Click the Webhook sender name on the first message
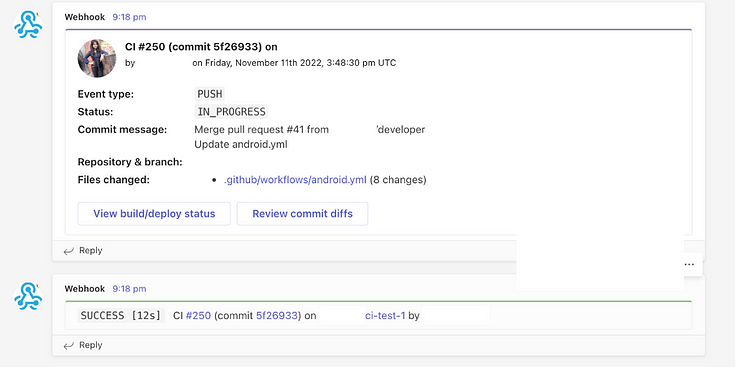The image size is (736, 368). pyautogui.click(x=85, y=17)
